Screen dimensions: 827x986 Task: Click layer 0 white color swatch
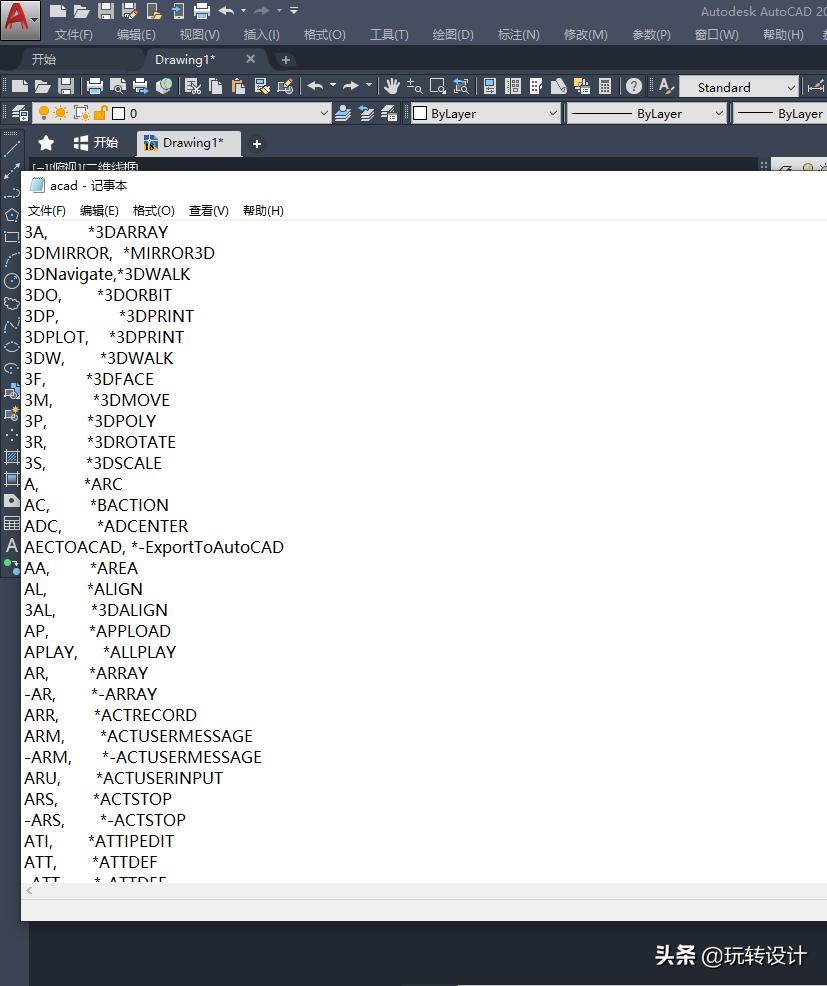tap(118, 113)
